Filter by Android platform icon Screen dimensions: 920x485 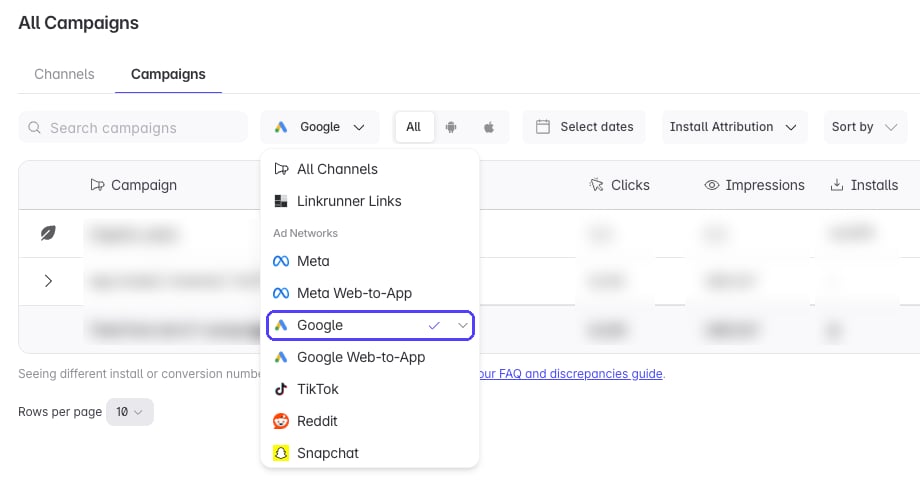pyautogui.click(x=451, y=127)
